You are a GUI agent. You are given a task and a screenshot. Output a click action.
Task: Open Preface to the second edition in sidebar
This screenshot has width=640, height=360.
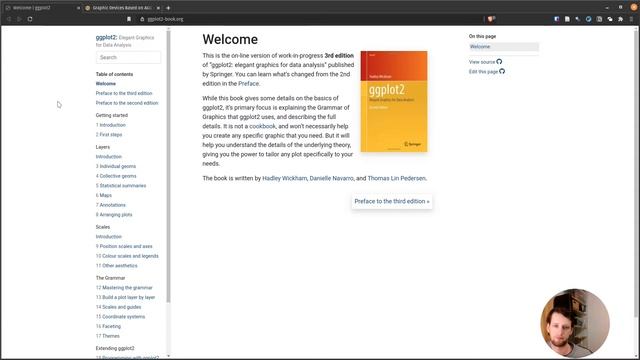(127, 103)
